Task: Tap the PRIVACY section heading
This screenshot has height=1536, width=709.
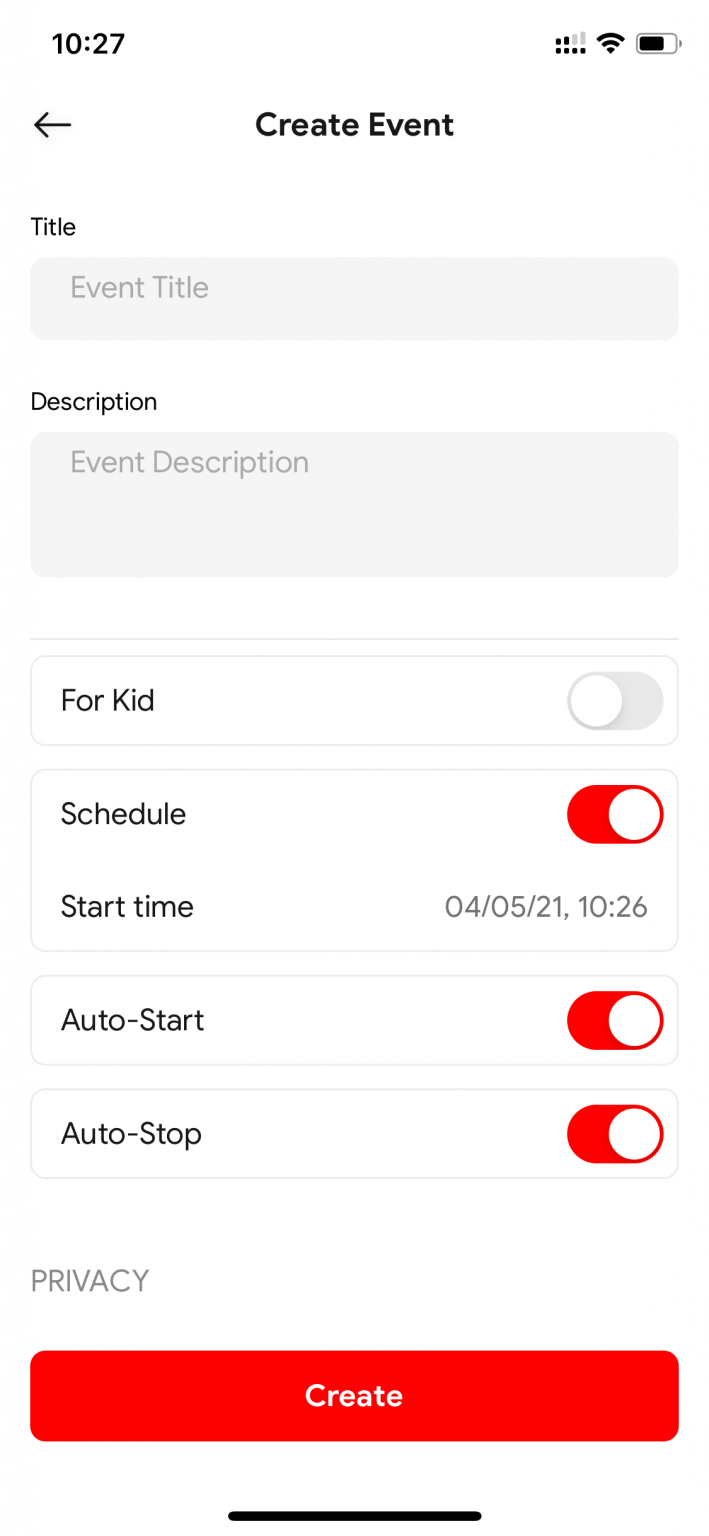Action: click(x=89, y=1281)
